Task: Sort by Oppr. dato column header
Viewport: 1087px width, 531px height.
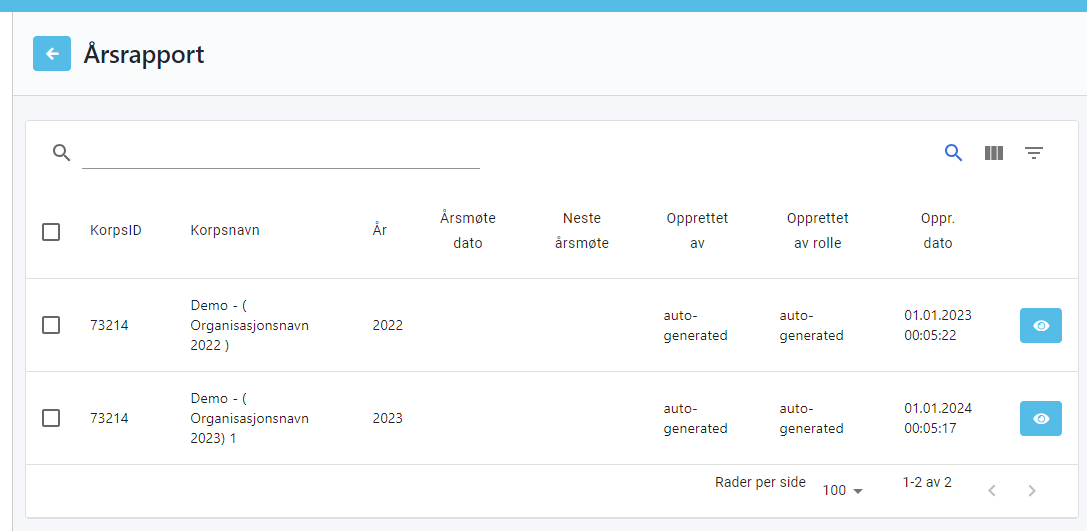Action: (937, 230)
